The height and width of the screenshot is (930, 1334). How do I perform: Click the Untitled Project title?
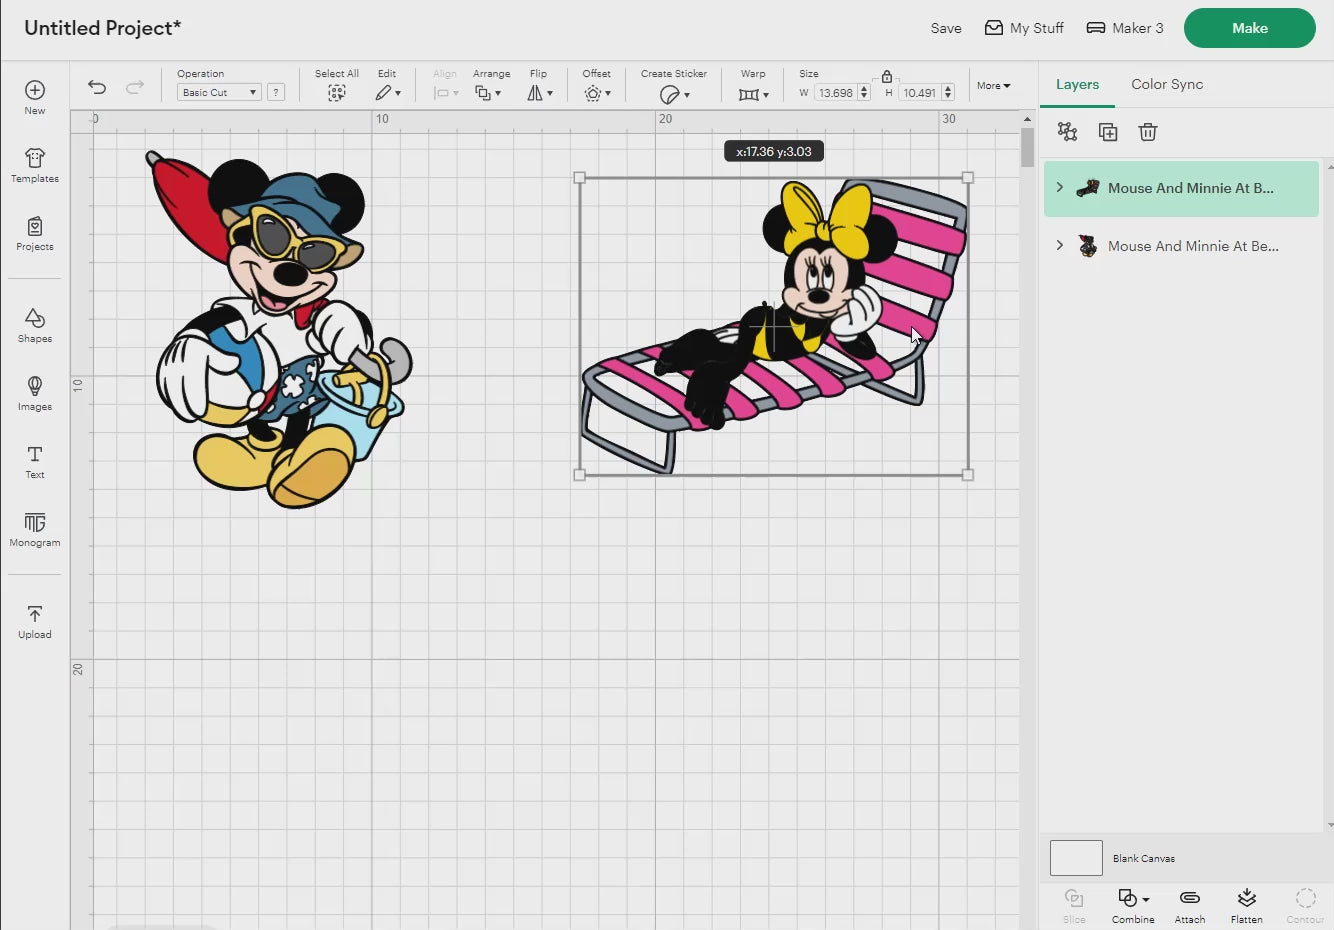[x=103, y=28]
